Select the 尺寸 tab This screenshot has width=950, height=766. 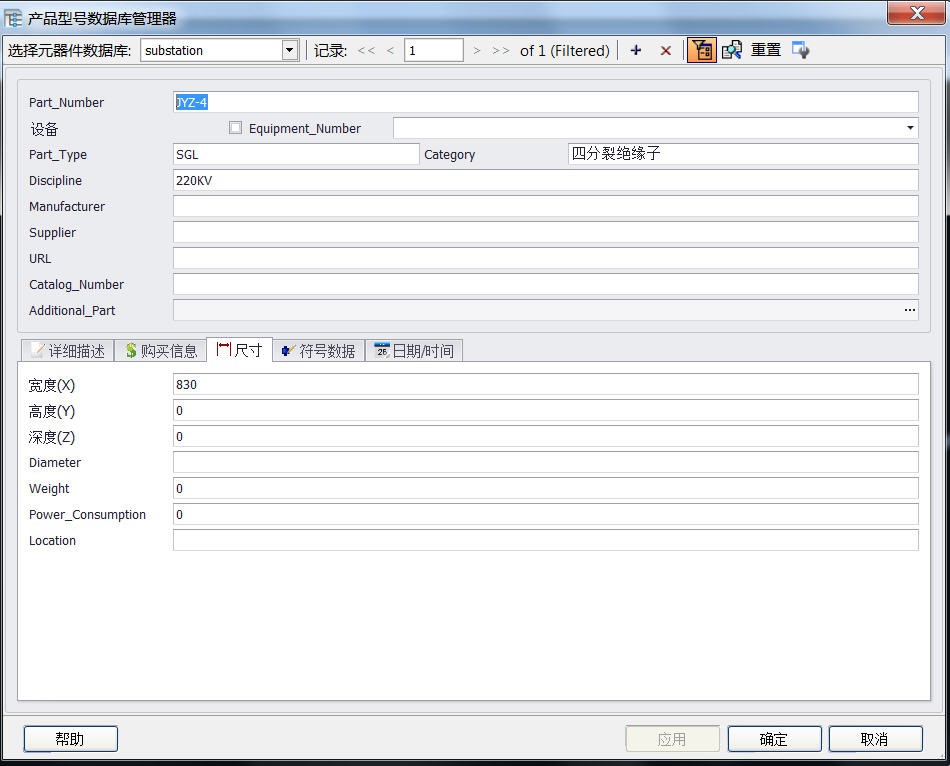[x=239, y=350]
